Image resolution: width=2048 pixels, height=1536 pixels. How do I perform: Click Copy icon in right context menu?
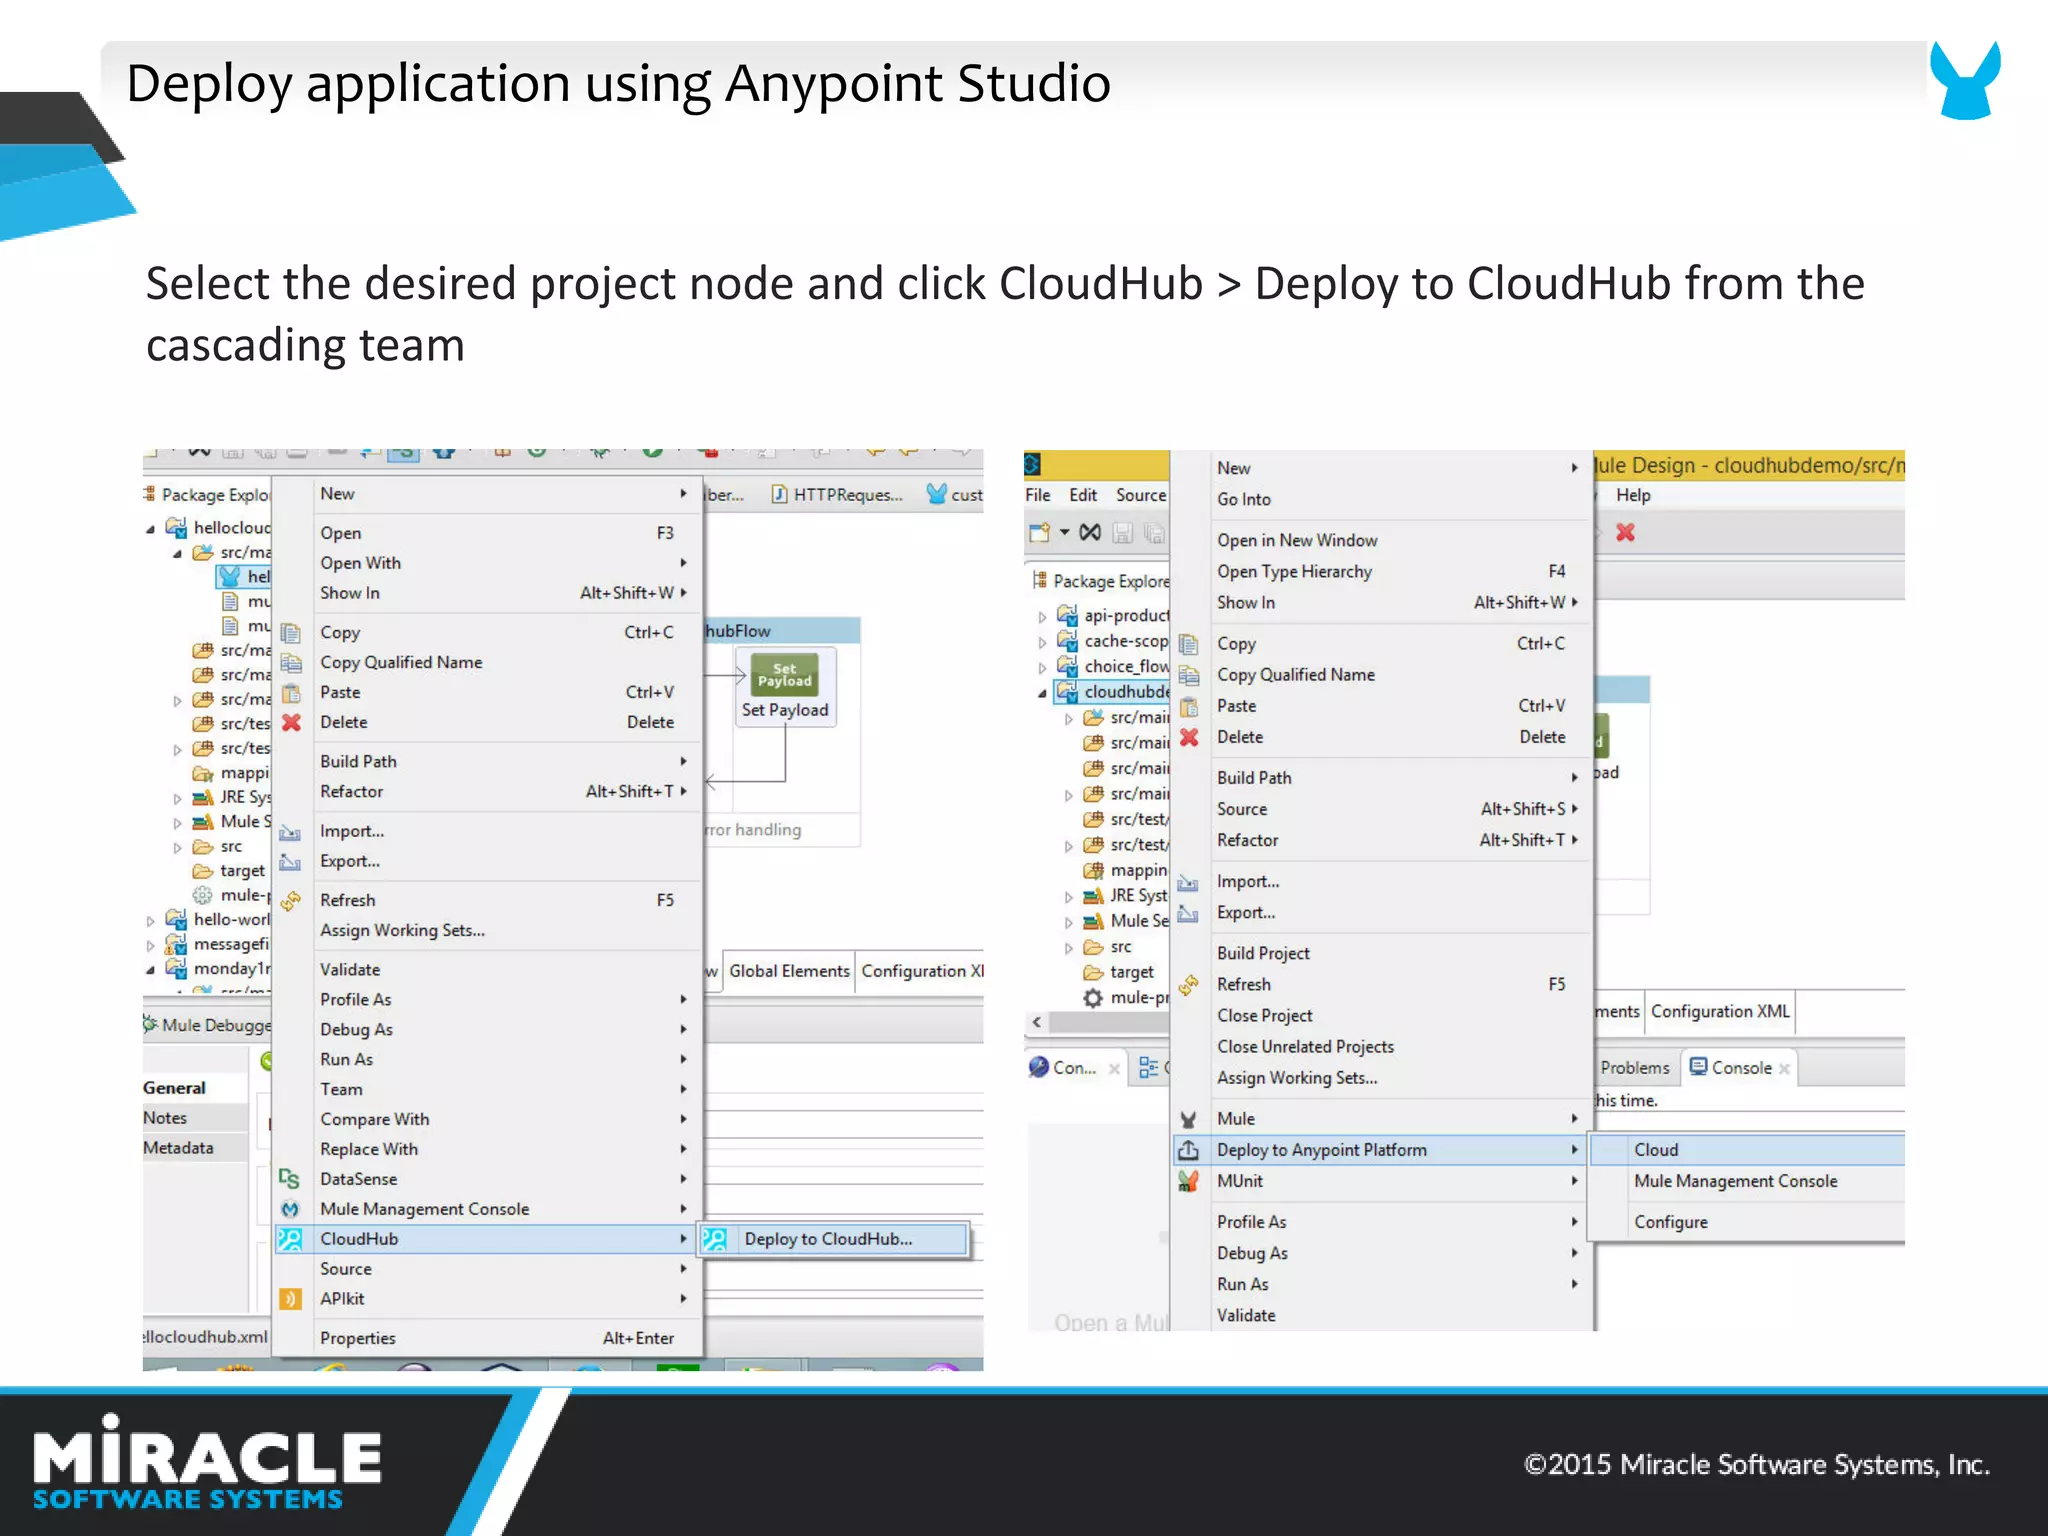click(x=1189, y=644)
